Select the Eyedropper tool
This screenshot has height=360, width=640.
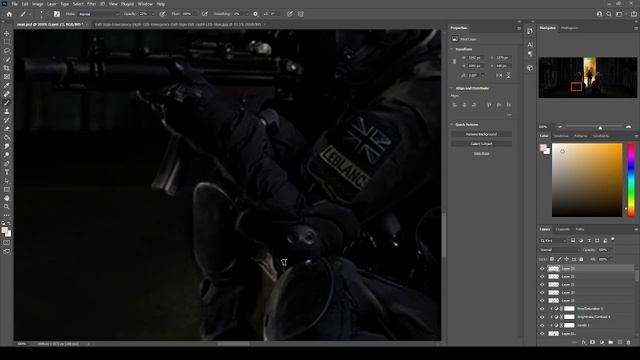(x=7, y=85)
